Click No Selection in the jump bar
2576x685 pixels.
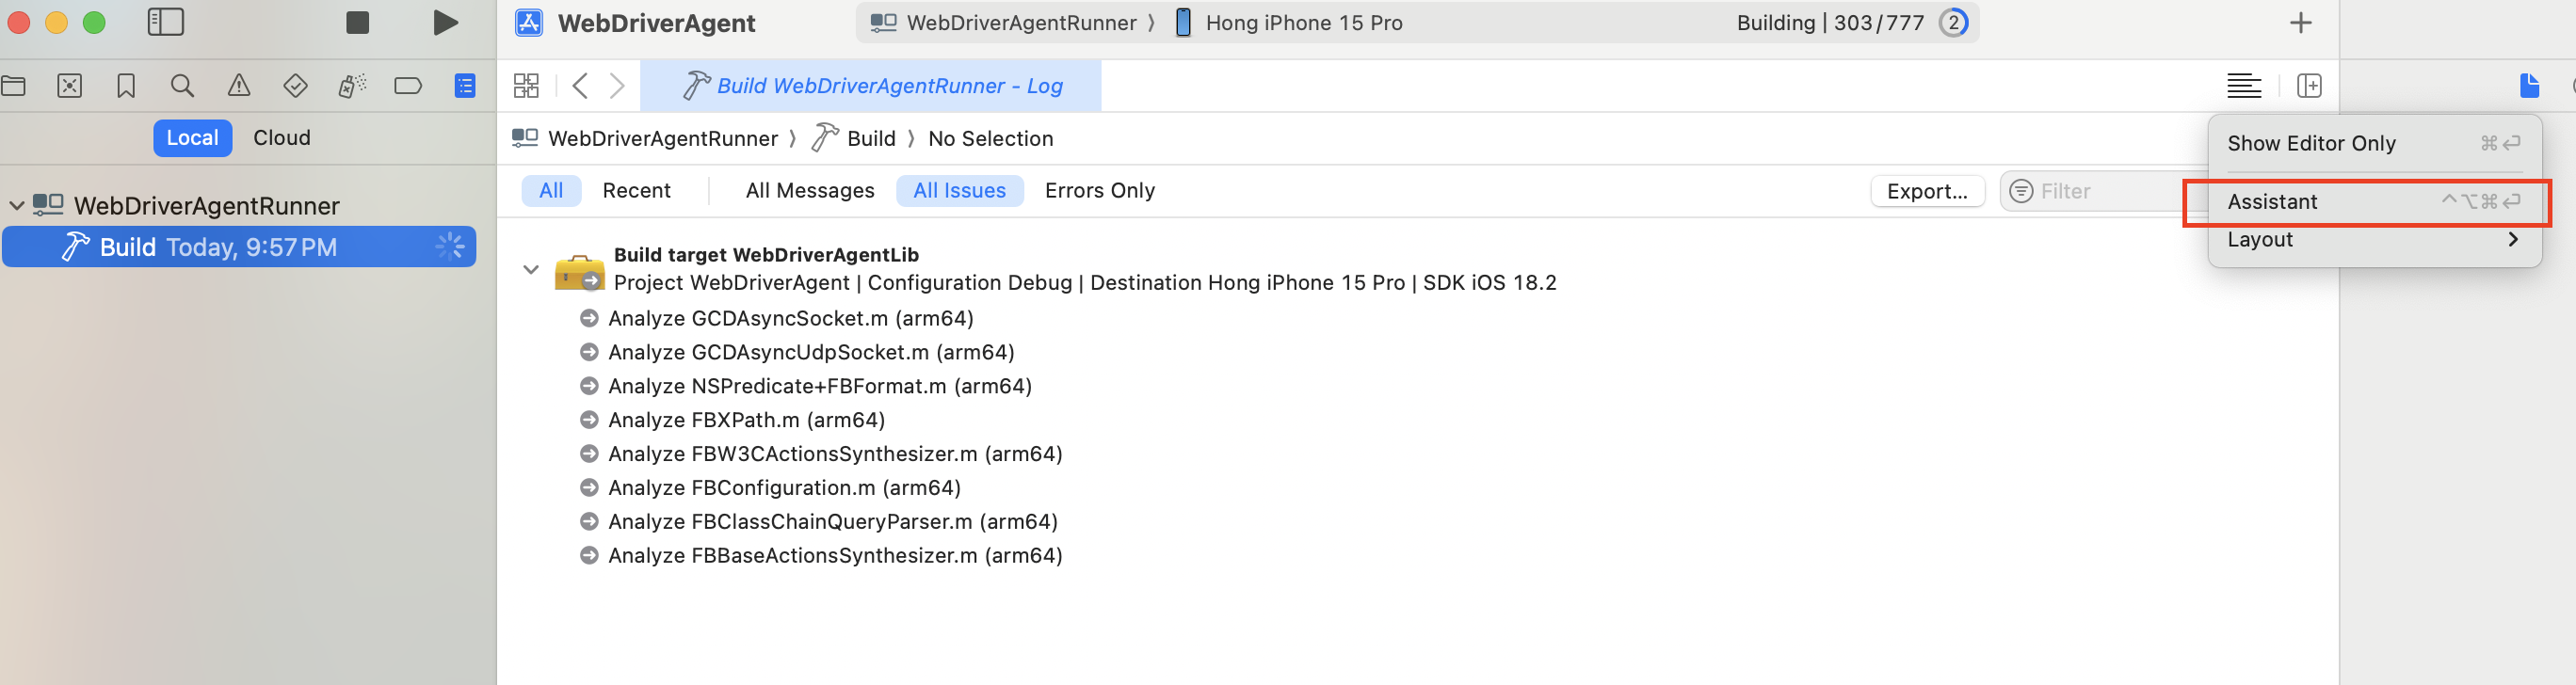pyautogui.click(x=990, y=139)
